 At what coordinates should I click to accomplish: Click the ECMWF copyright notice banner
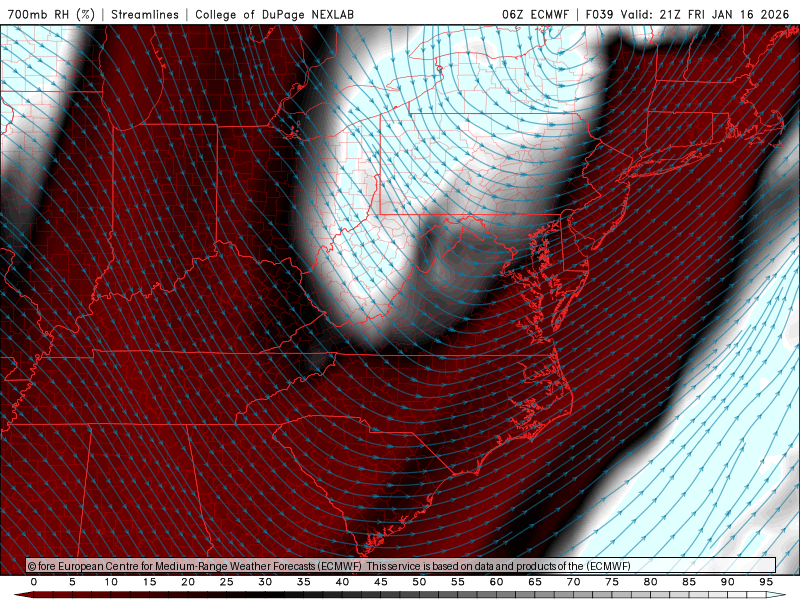click(x=401, y=566)
